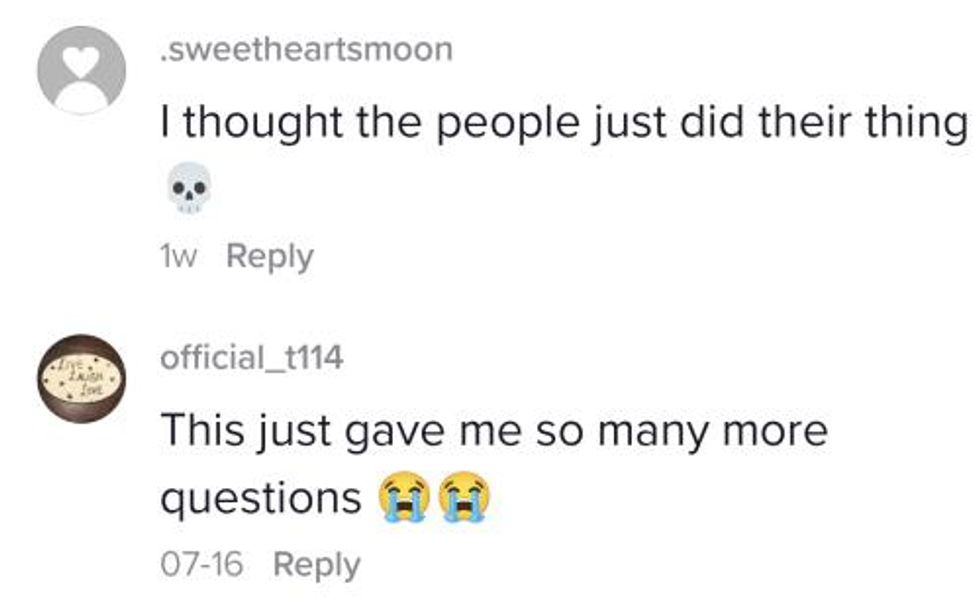Screen dimensions: 980x615
Task: Click the word "questions" in official_t114's comment
Action: pyautogui.click(x=260, y=497)
